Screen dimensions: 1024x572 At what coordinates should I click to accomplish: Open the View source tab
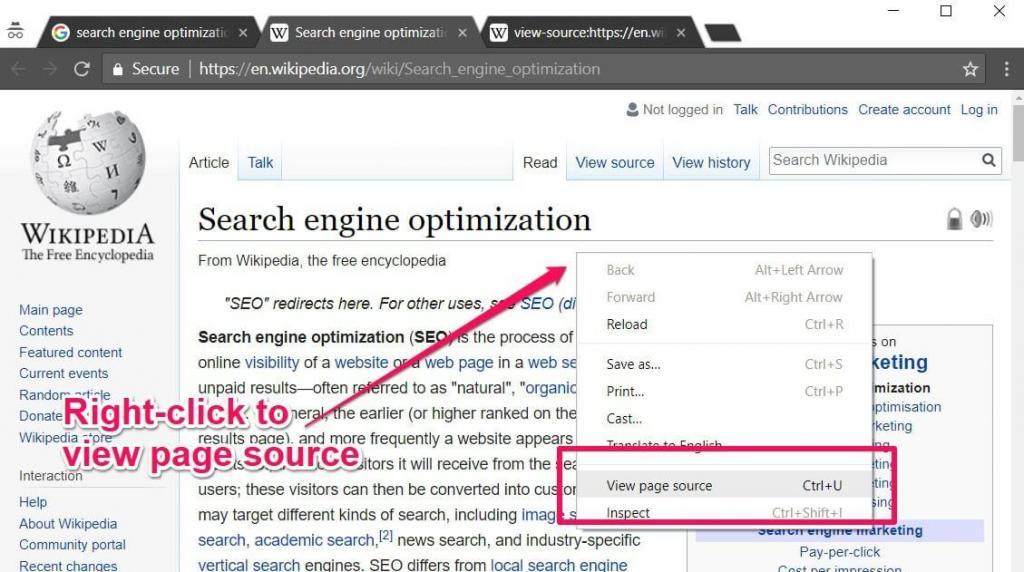pos(615,163)
